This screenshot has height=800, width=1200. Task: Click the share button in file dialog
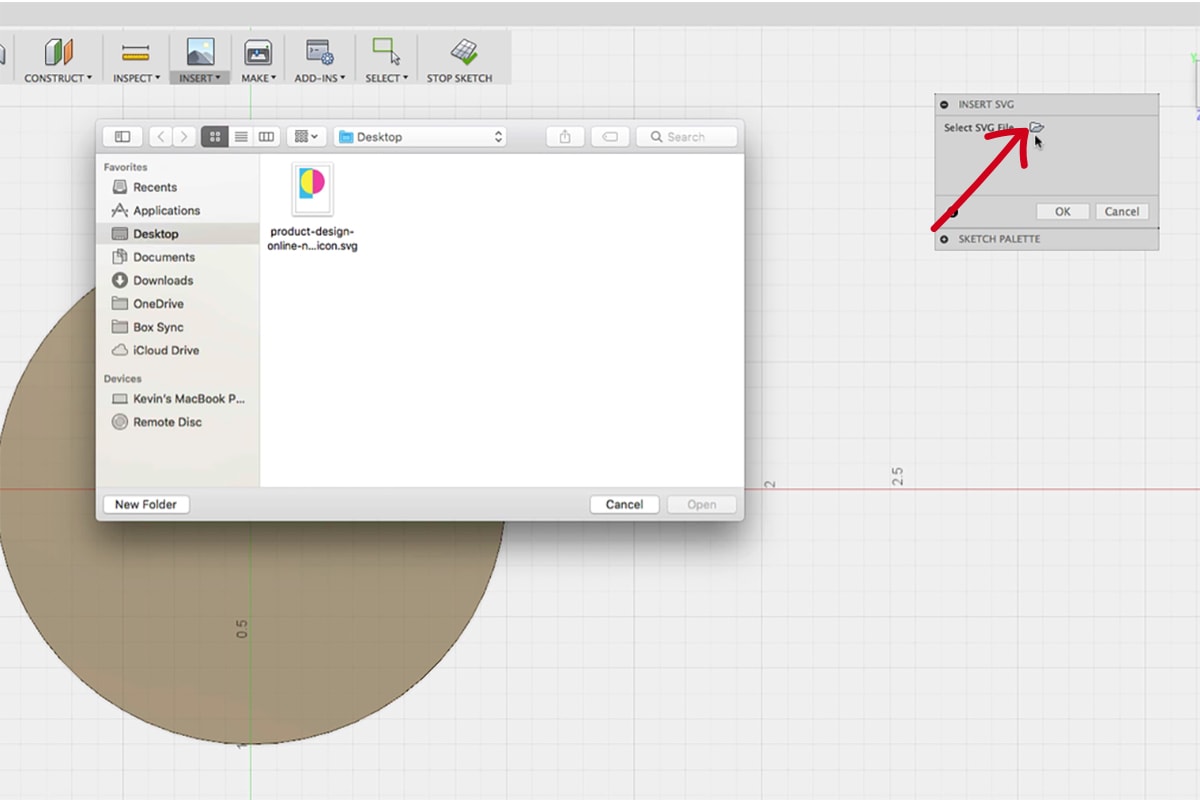coord(565,137)
